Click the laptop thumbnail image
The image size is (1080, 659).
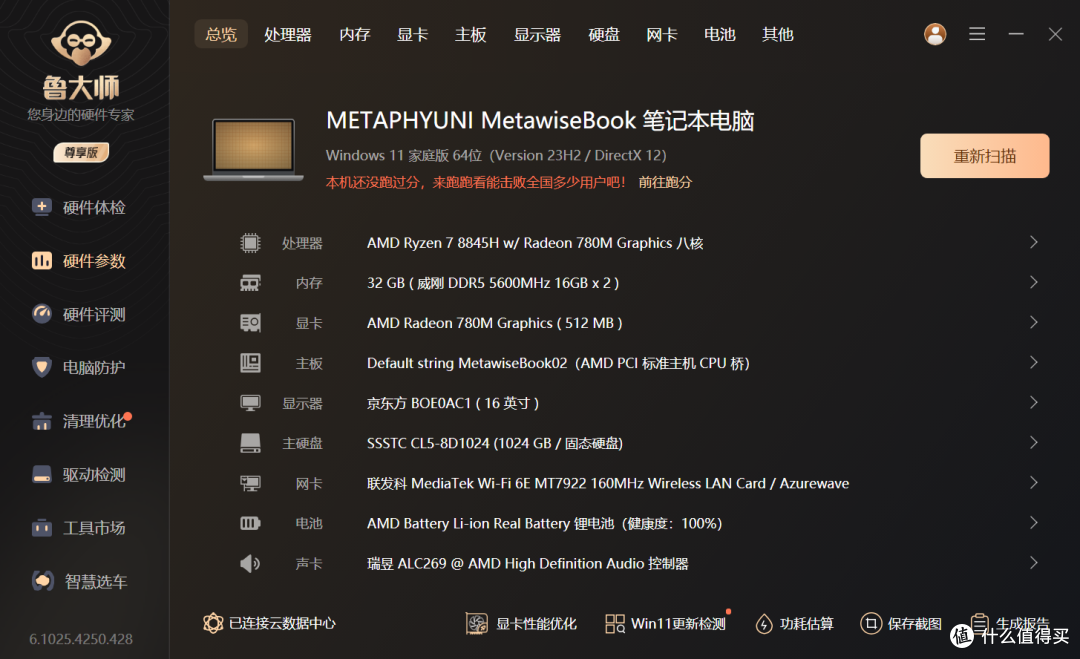(253, 149)
